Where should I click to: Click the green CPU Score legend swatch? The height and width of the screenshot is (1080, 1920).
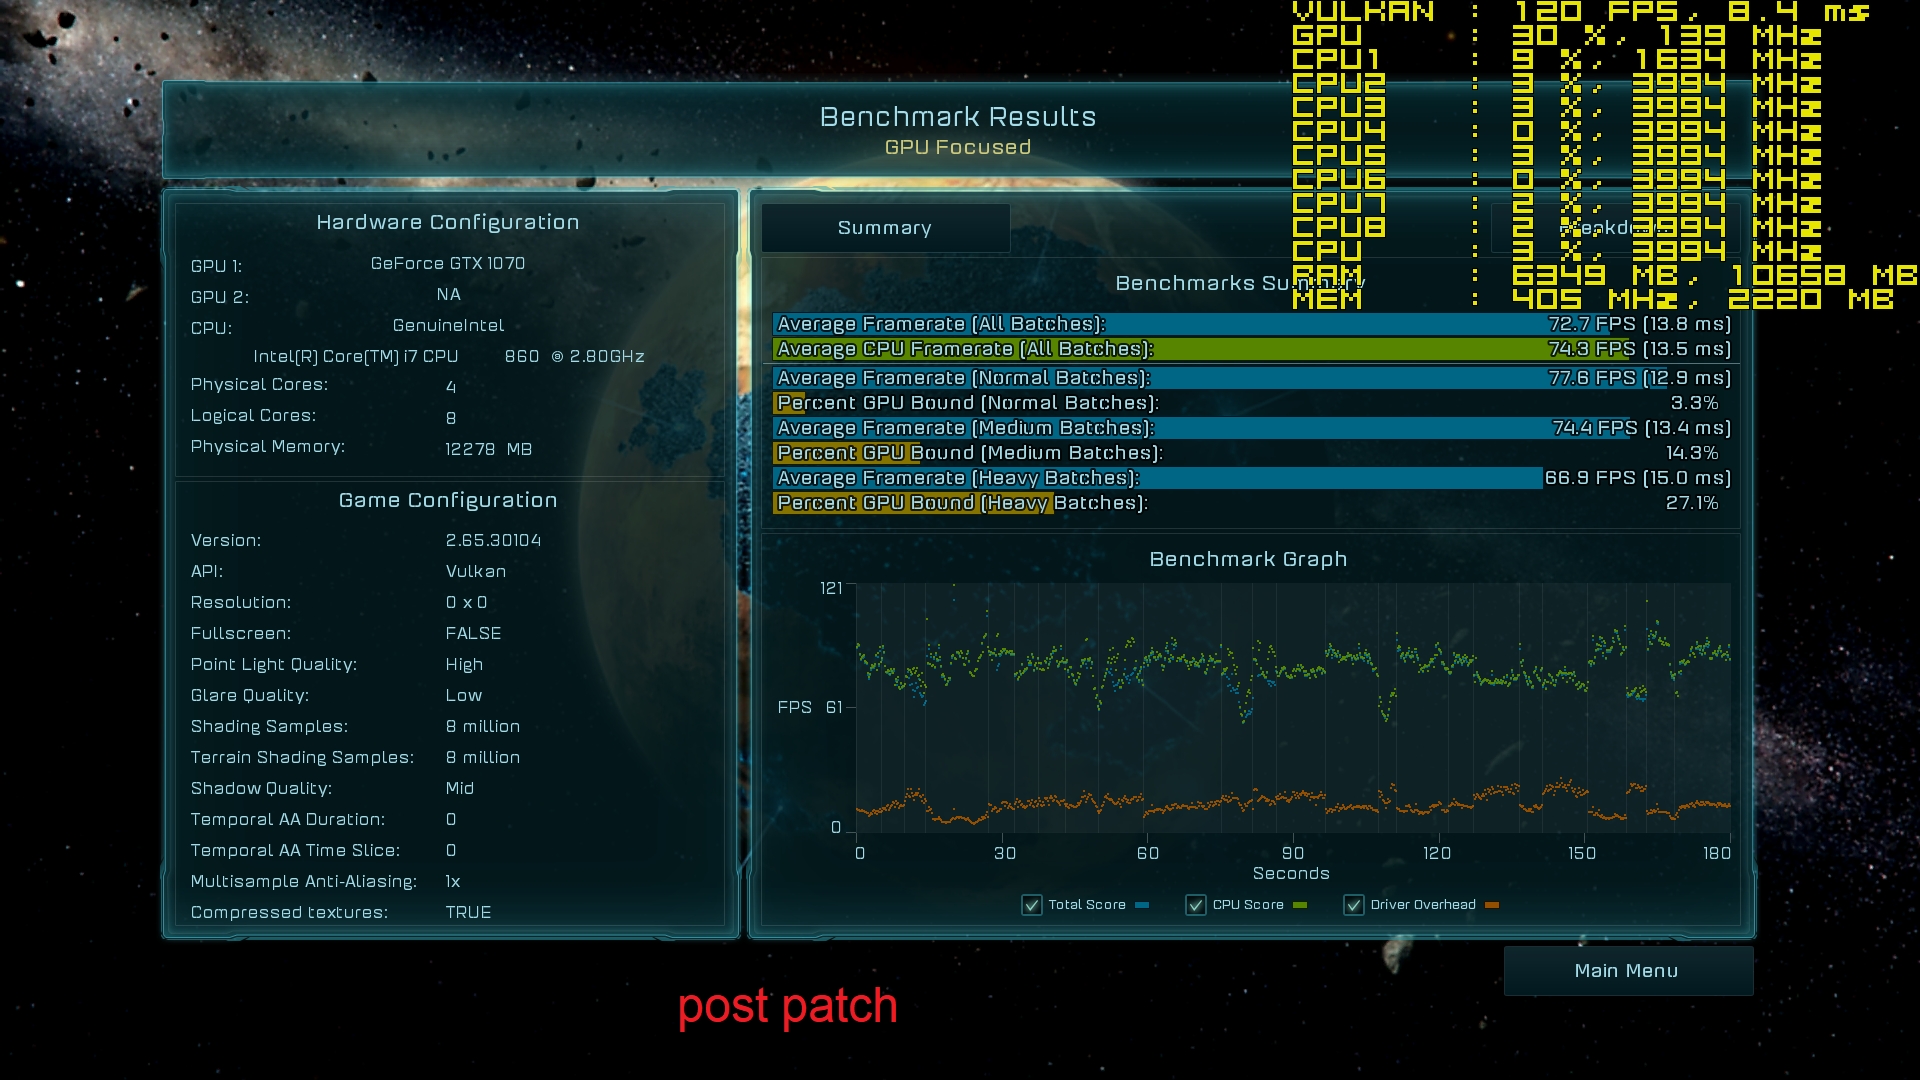click(x=1300, y=905)
